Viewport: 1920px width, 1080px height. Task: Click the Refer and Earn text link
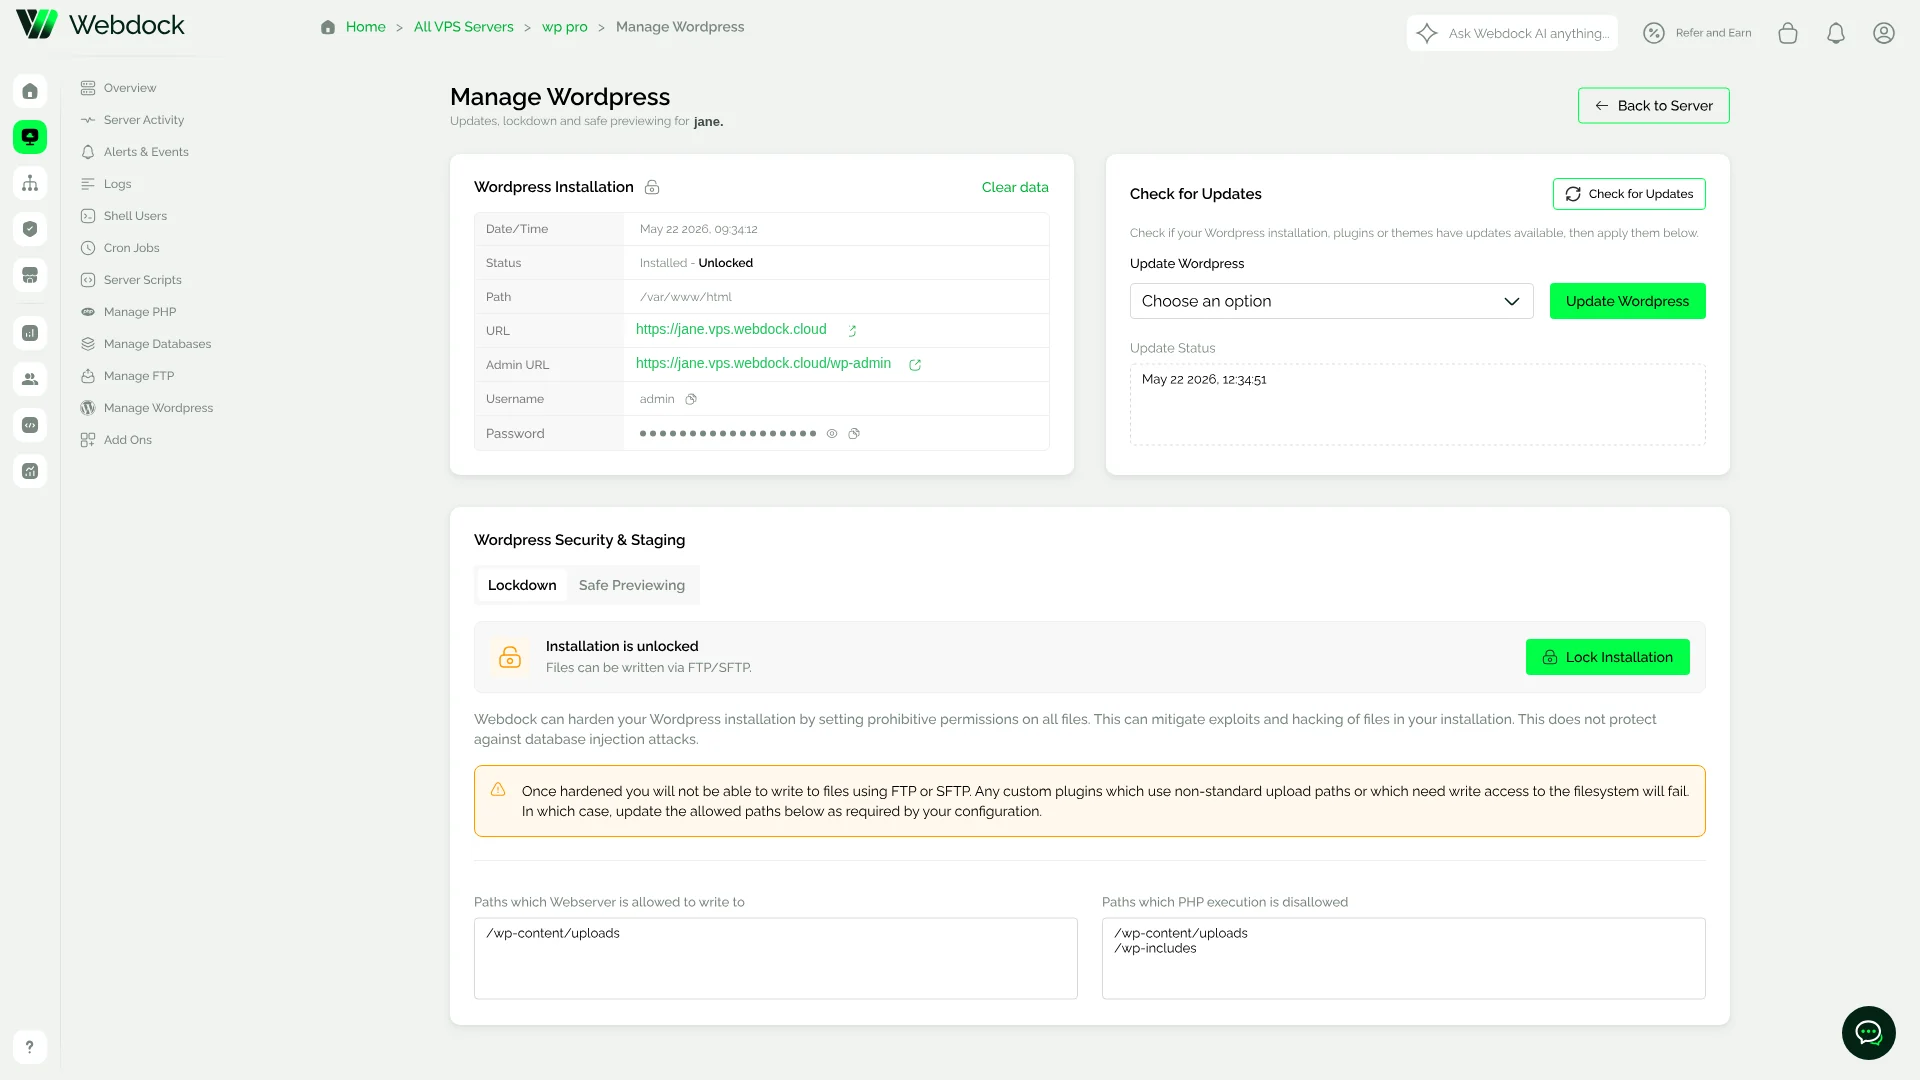click(1713, 33)
